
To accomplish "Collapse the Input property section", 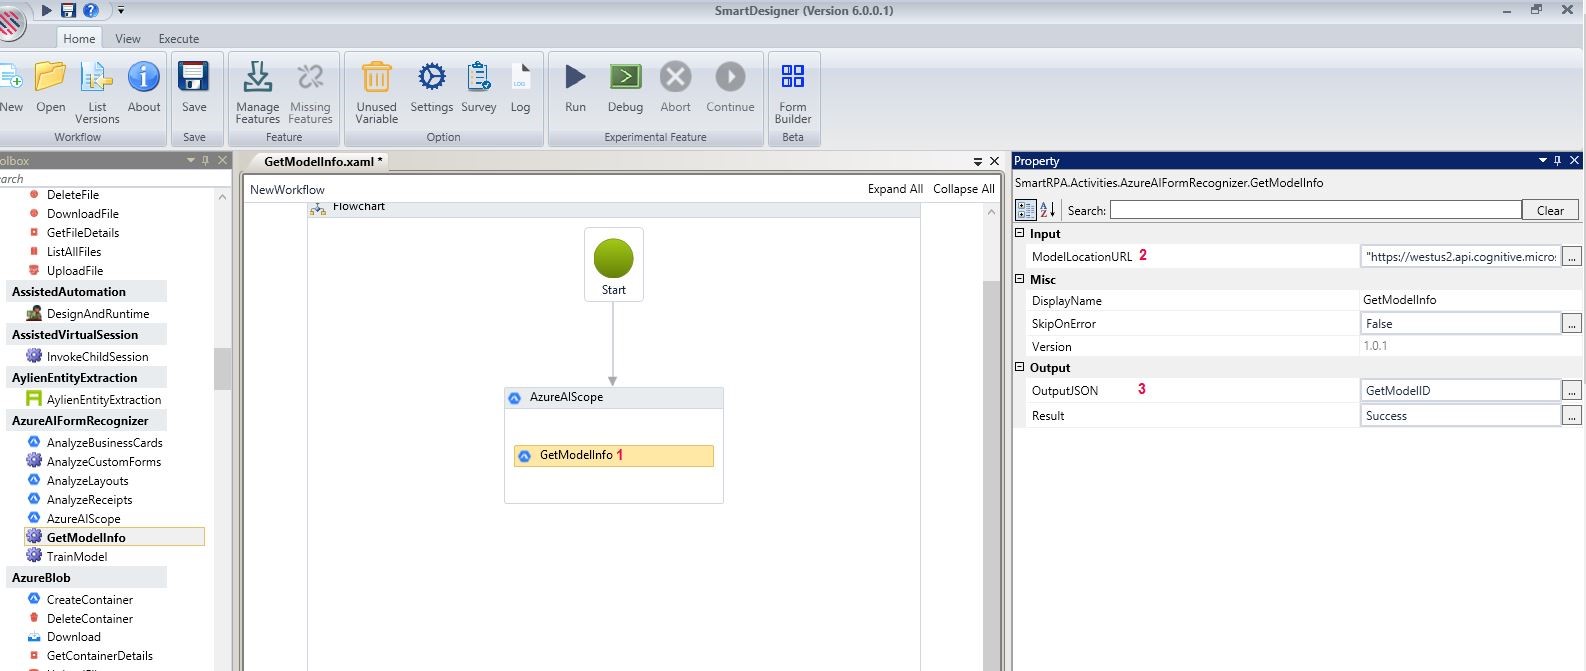I will point(1020,233).
